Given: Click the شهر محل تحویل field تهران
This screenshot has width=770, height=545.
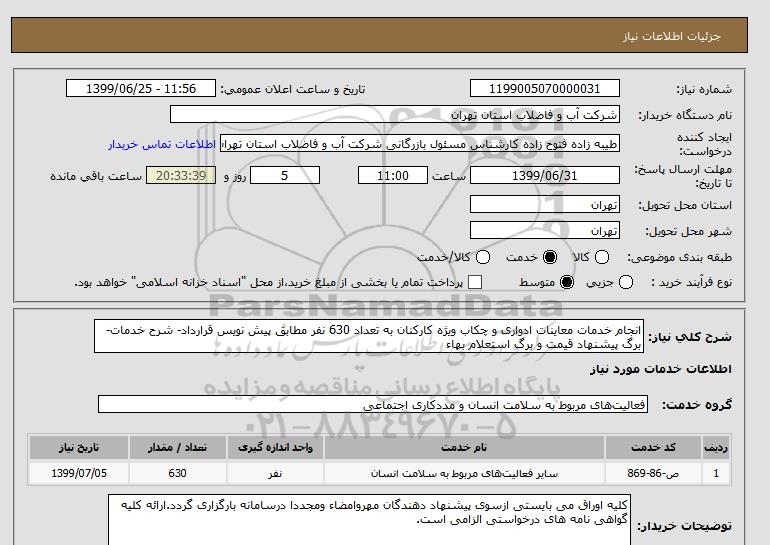Looking at the screenshot, I should click(545, 230).
